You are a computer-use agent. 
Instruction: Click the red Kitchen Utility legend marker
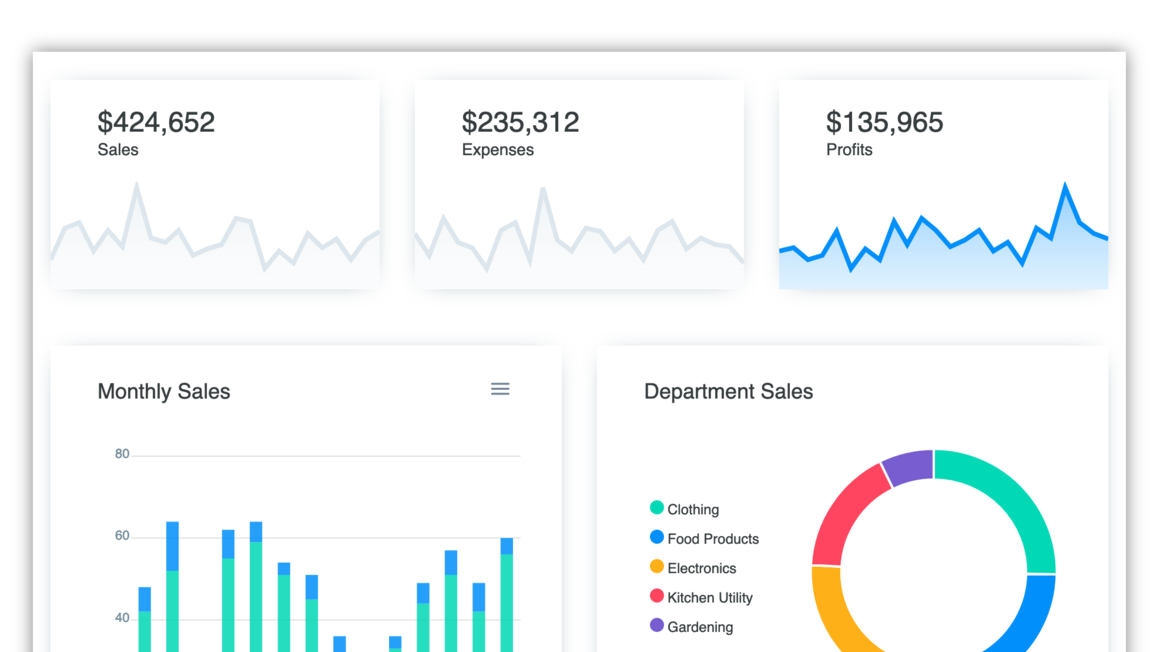coord(657,596)
